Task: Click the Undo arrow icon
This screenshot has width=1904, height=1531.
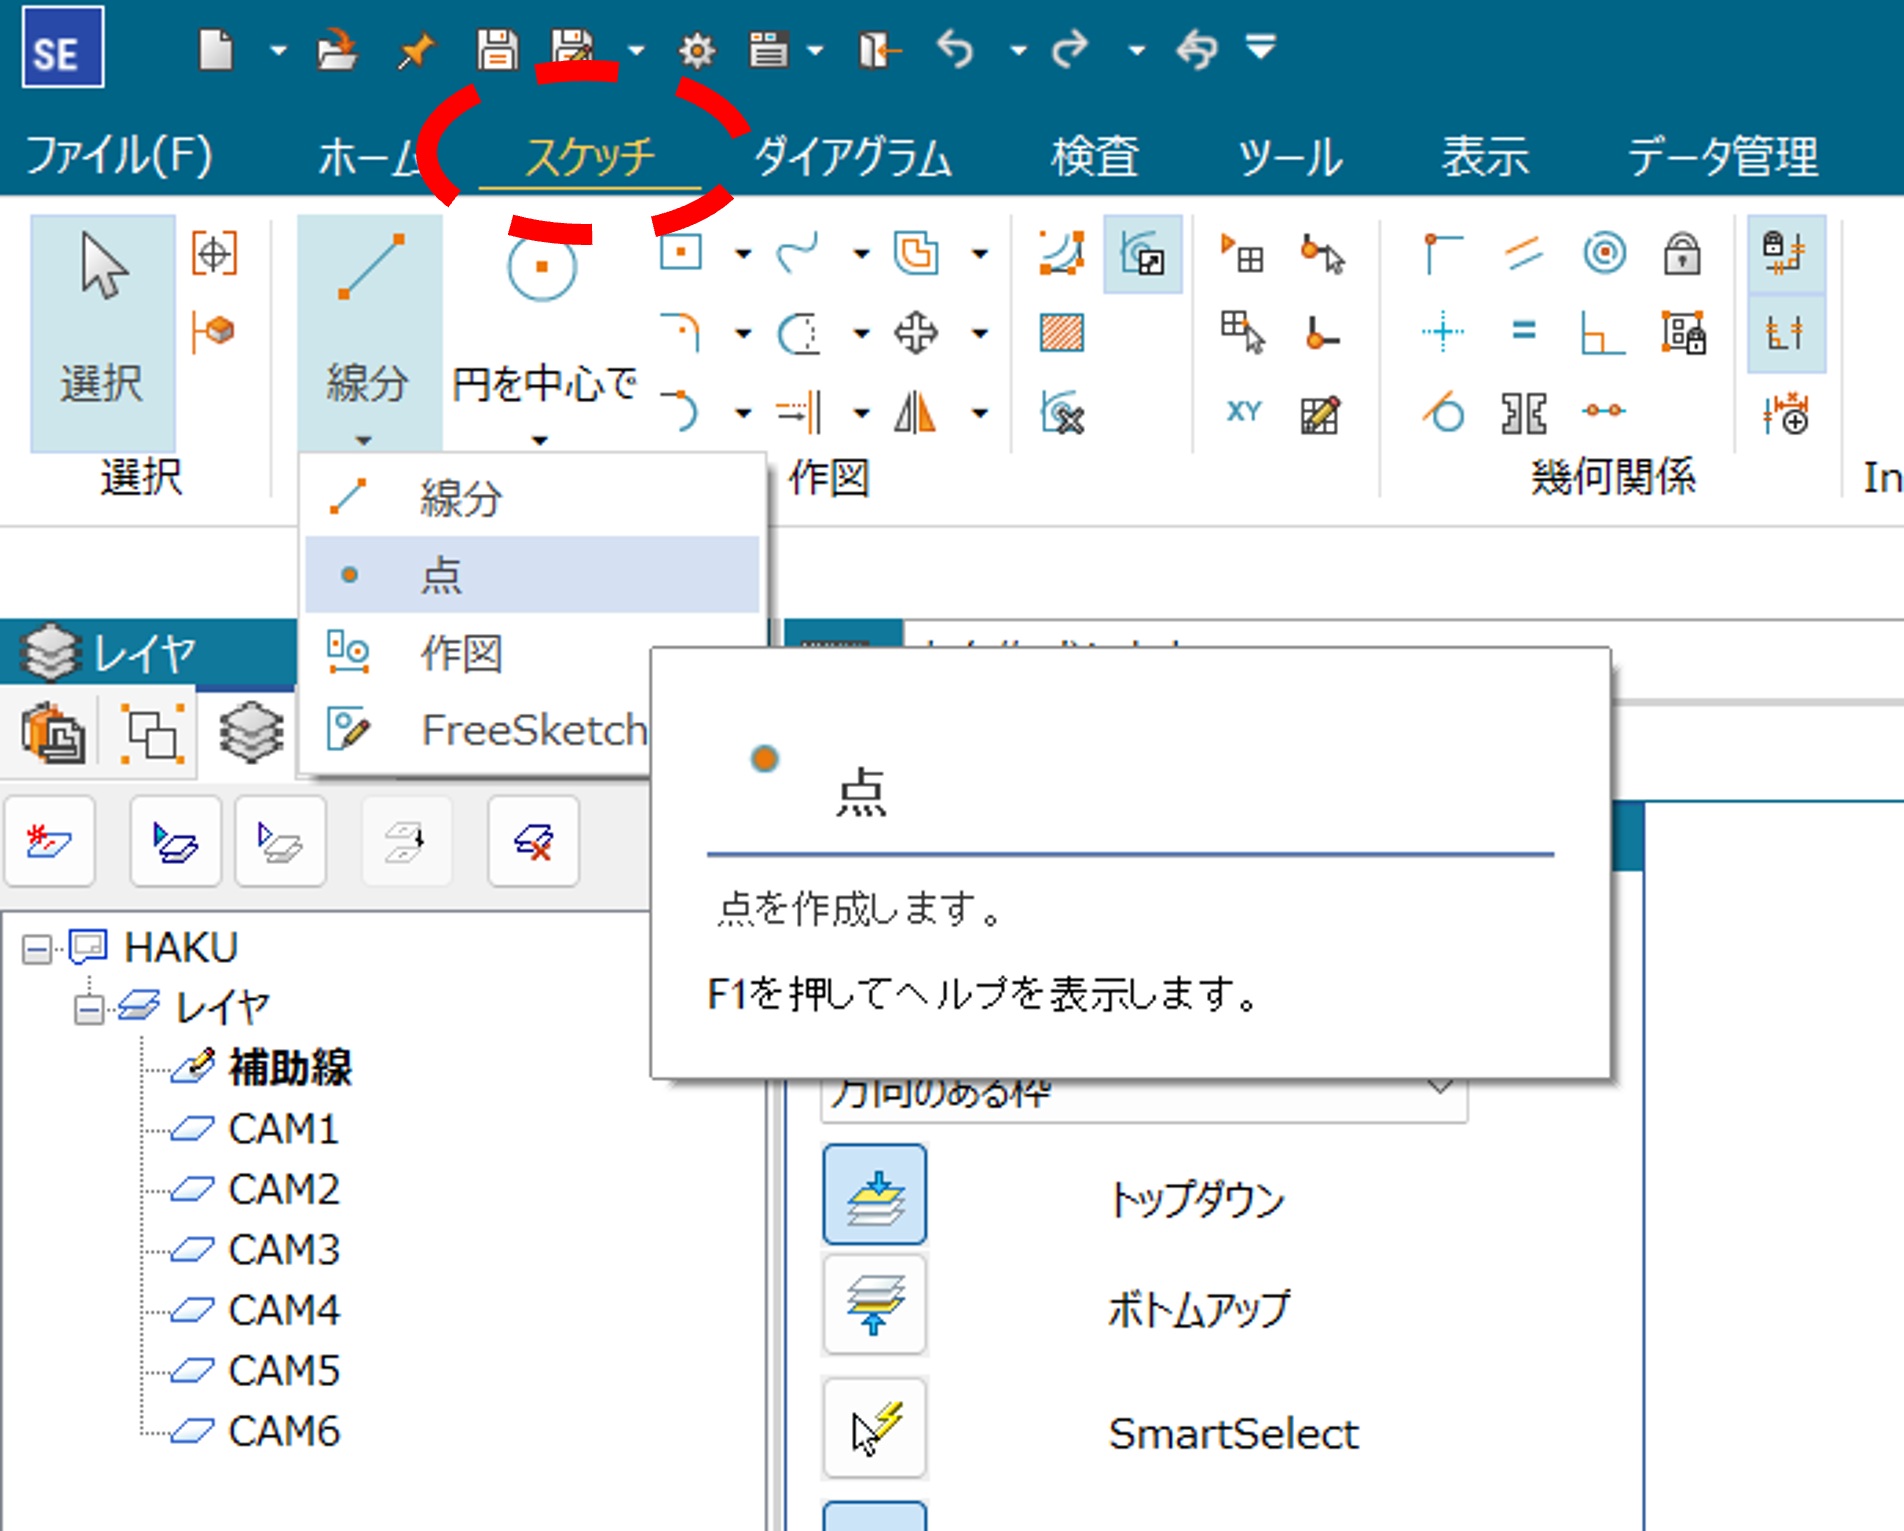Action: pyautogui.click(x=956, y=49)
